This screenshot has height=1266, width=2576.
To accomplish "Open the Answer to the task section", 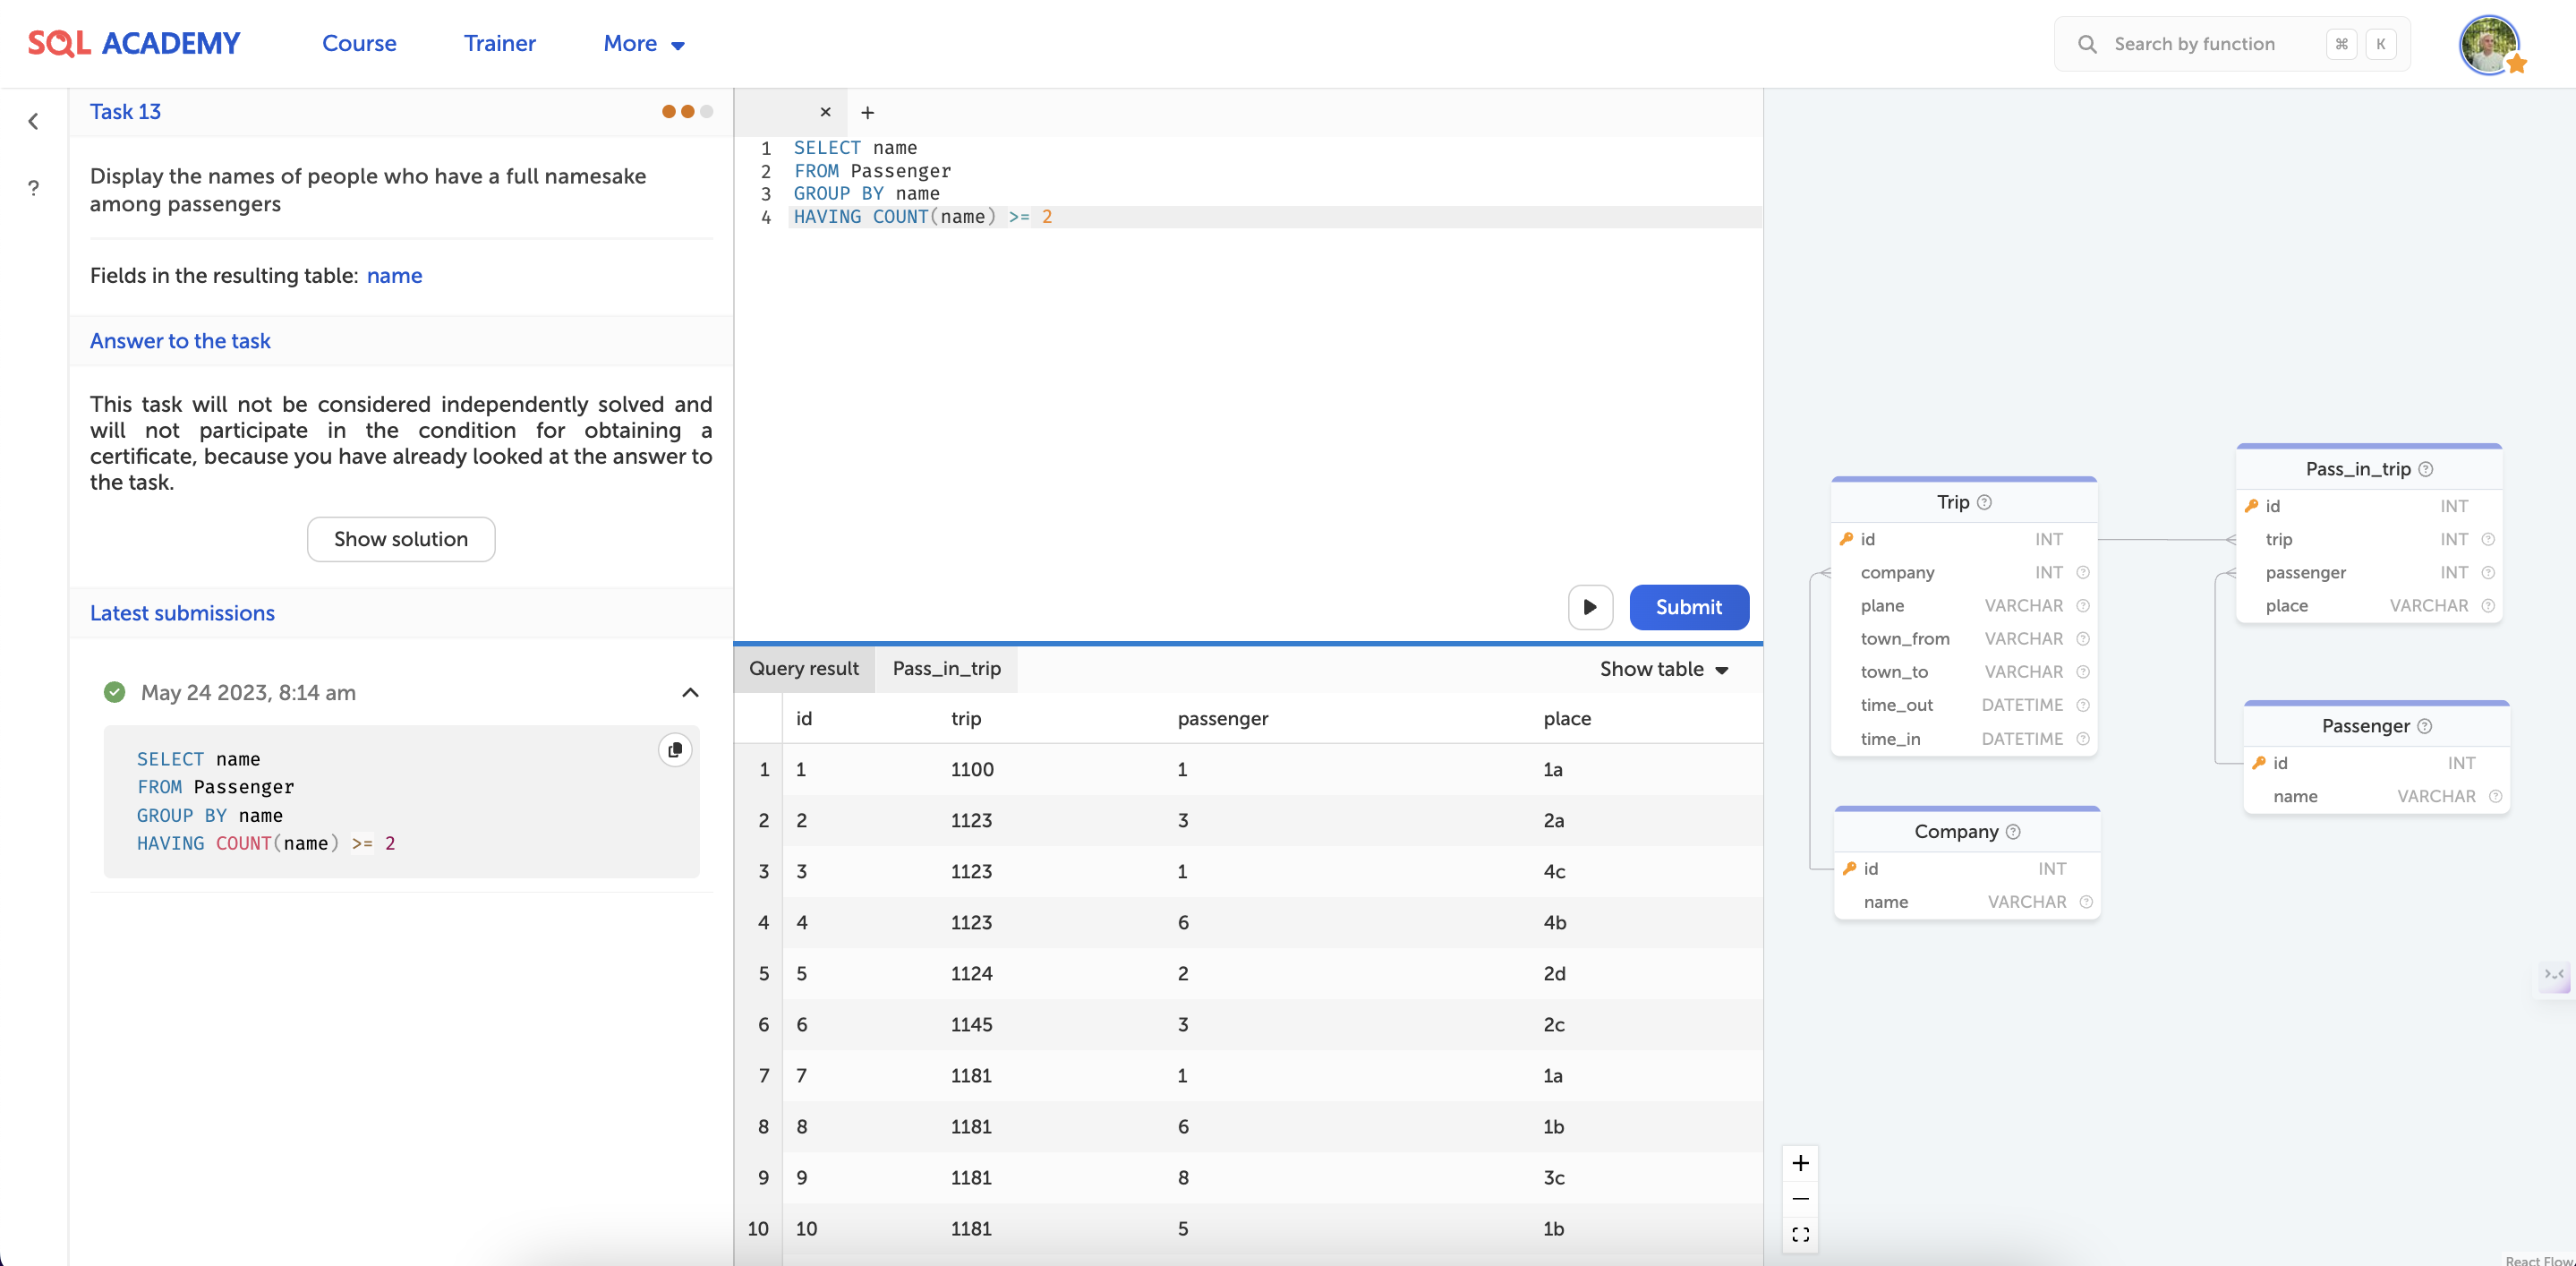I will (180, 340).
